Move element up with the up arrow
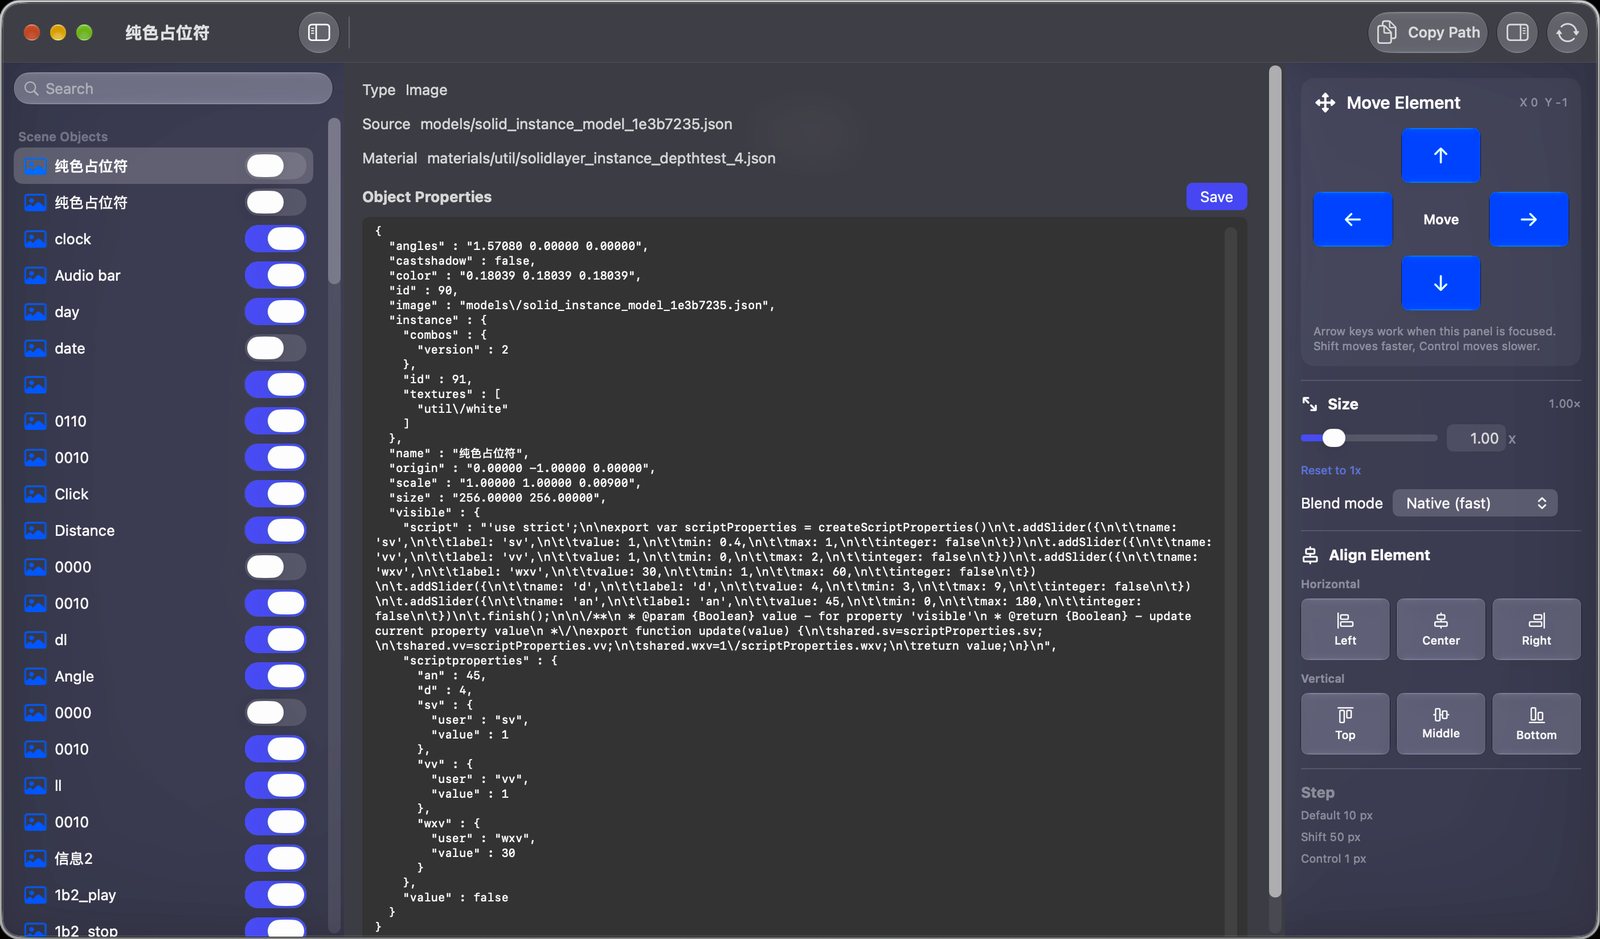1600x939 pixels. 1441,155
